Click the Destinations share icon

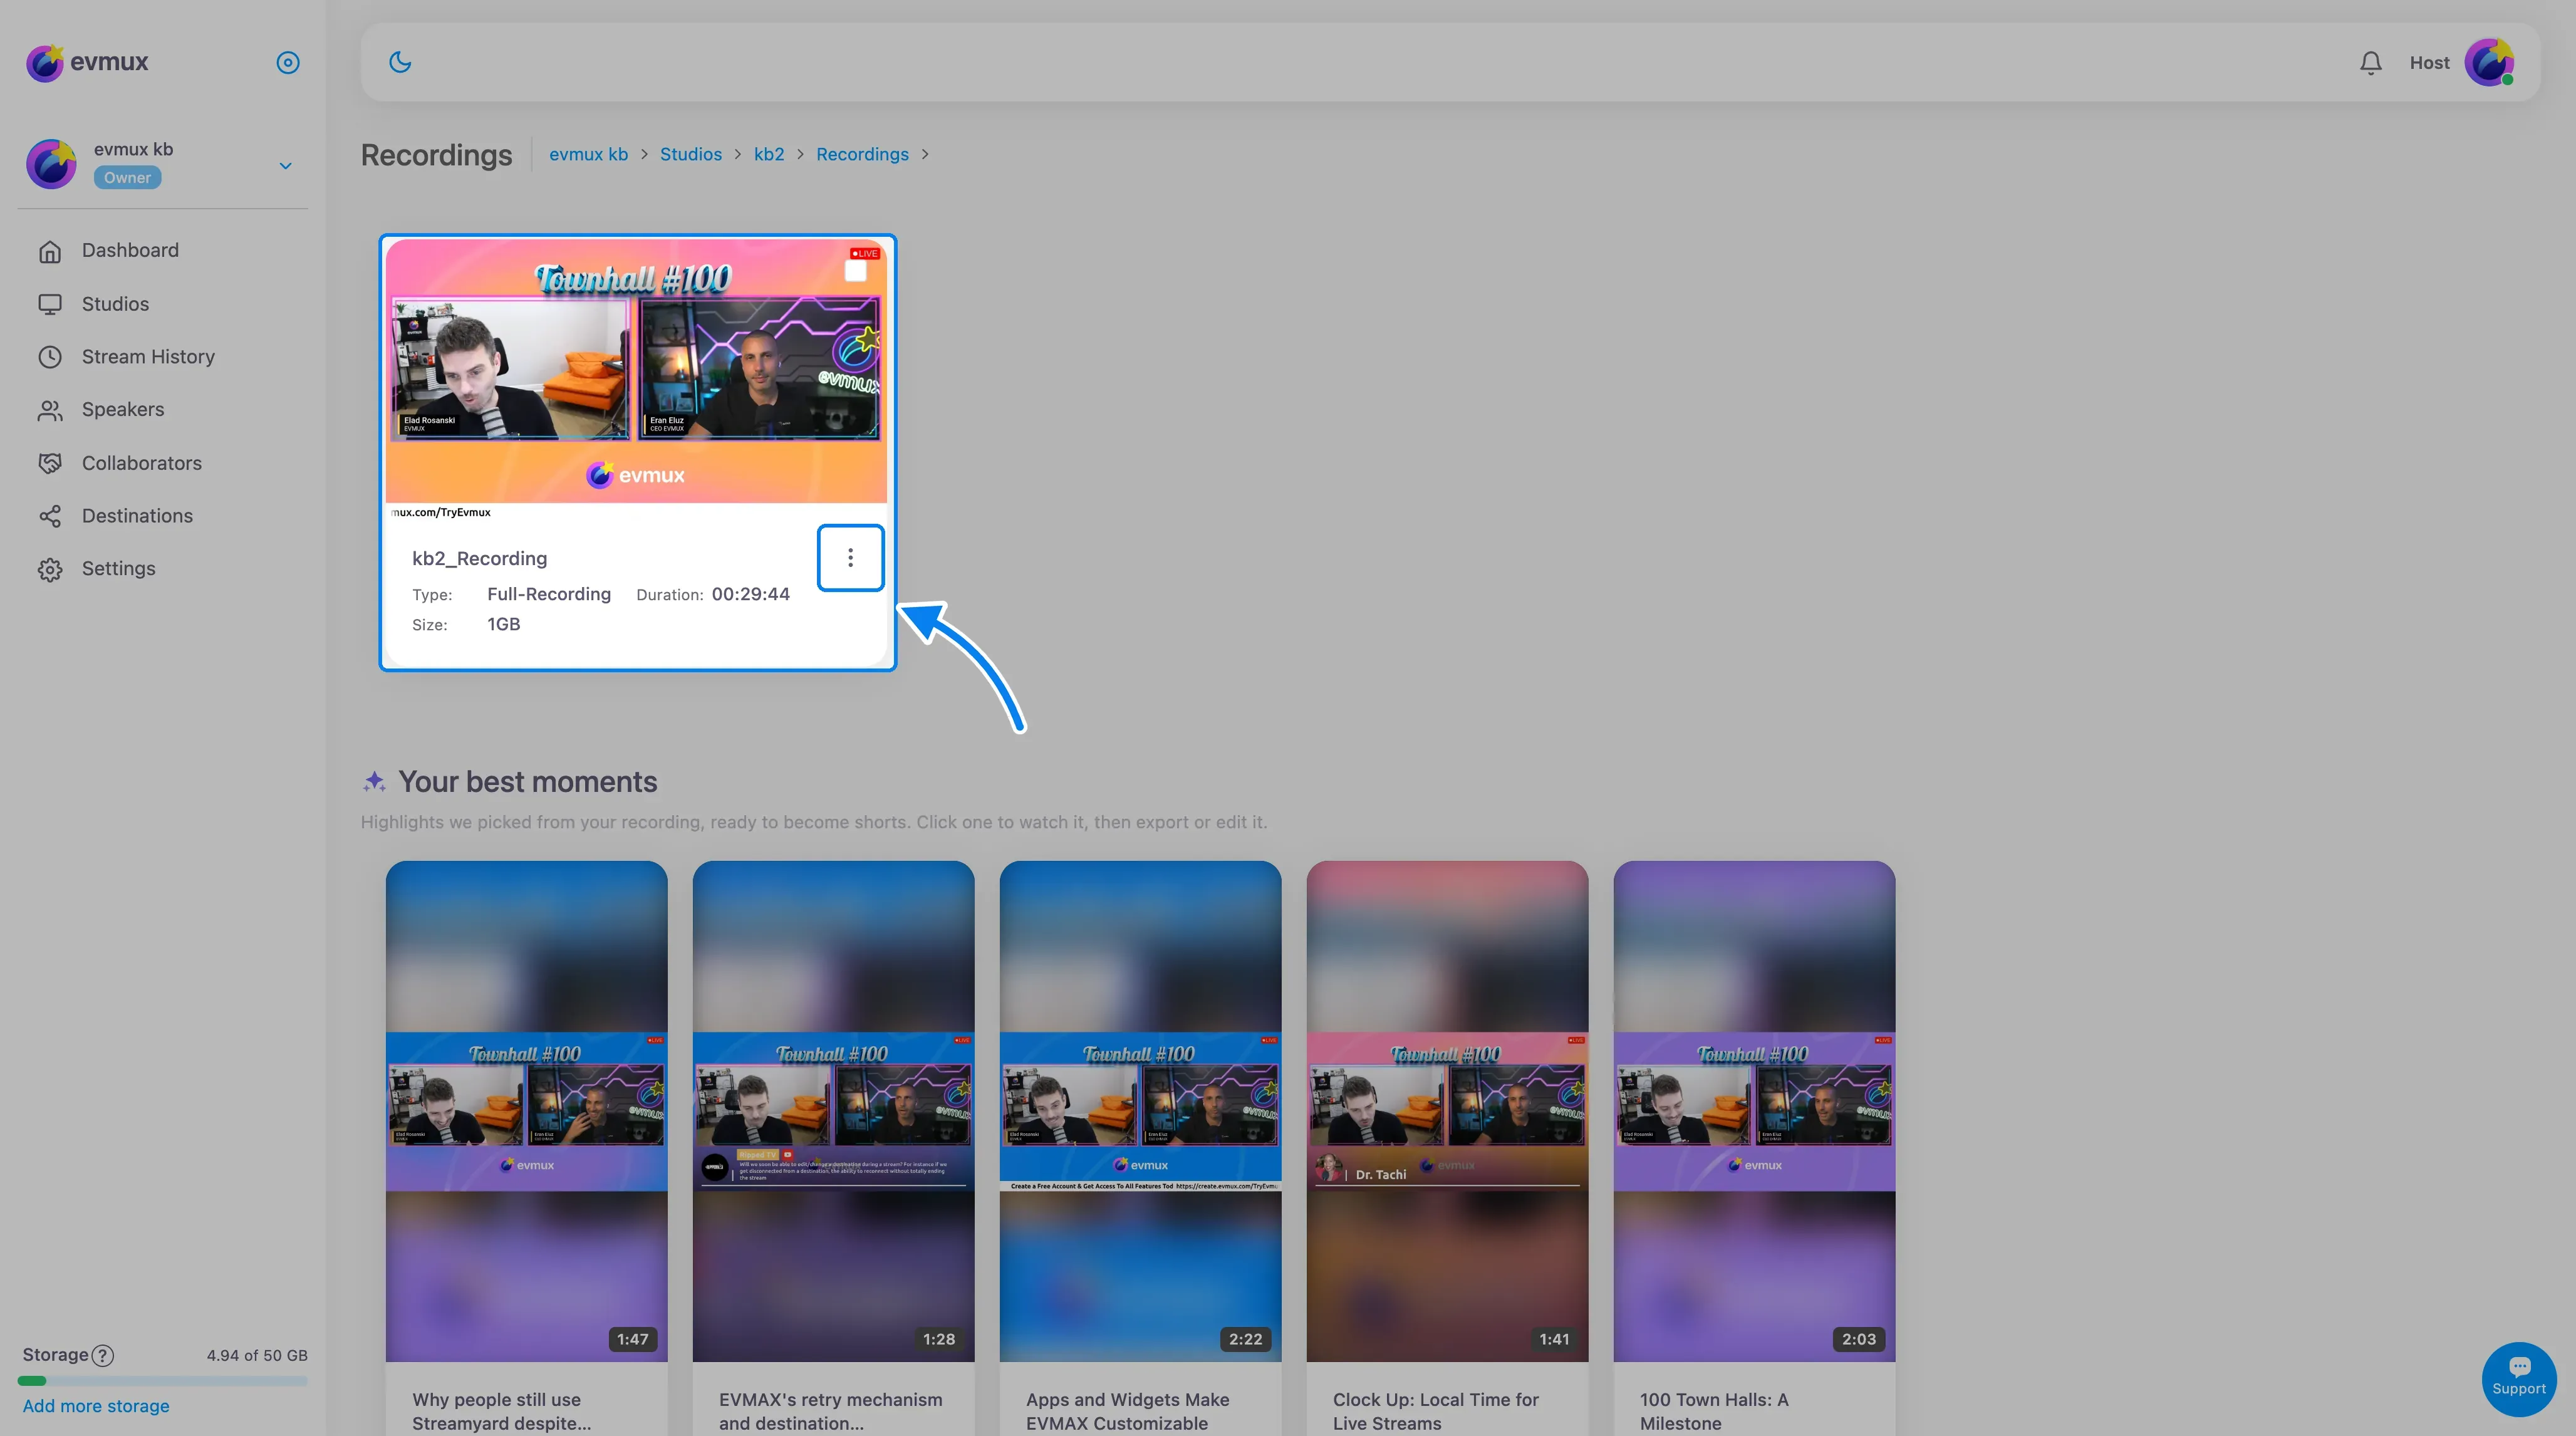tap(50, 516)
